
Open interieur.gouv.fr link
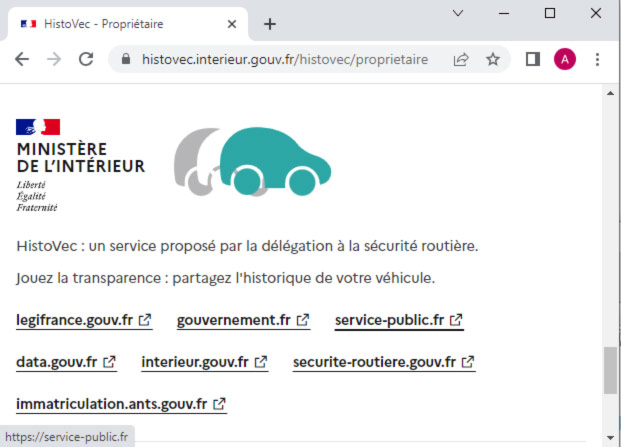point(205,362)
